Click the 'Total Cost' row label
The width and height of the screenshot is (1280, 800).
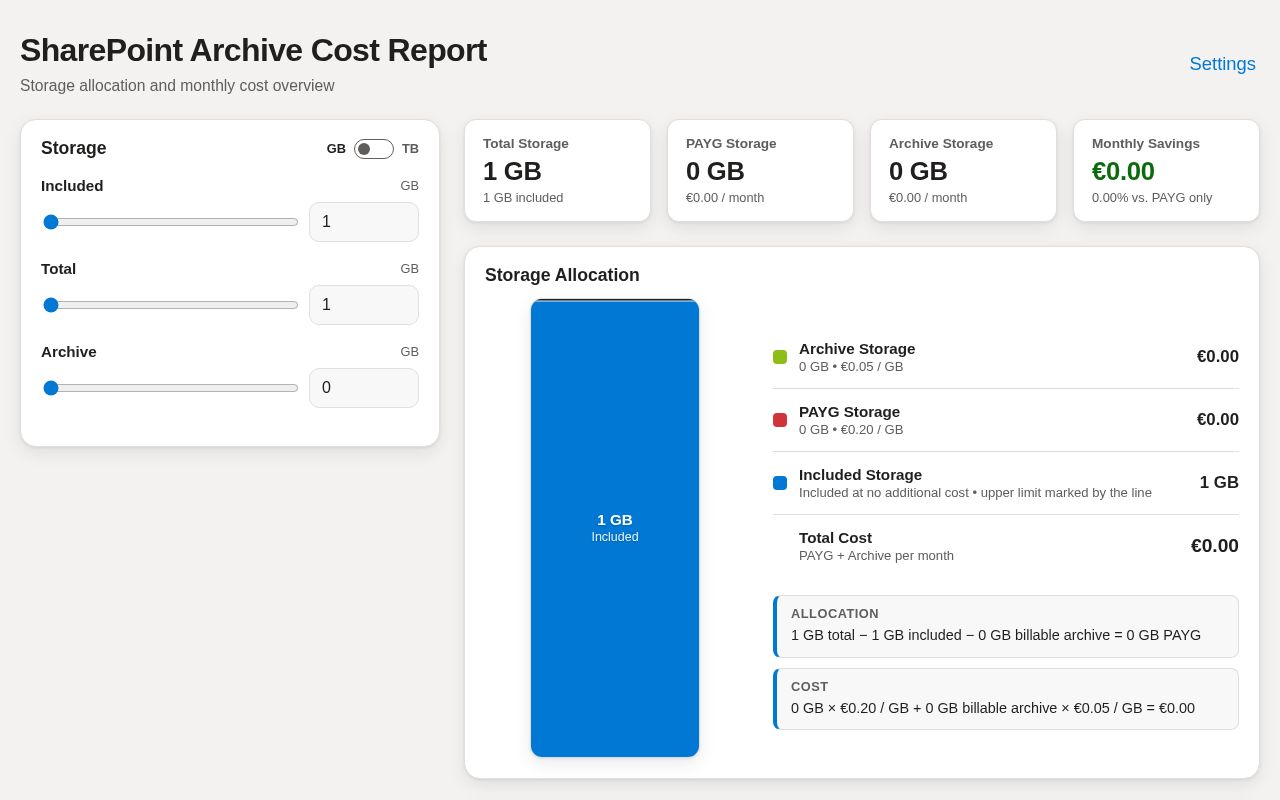point(835,538)
